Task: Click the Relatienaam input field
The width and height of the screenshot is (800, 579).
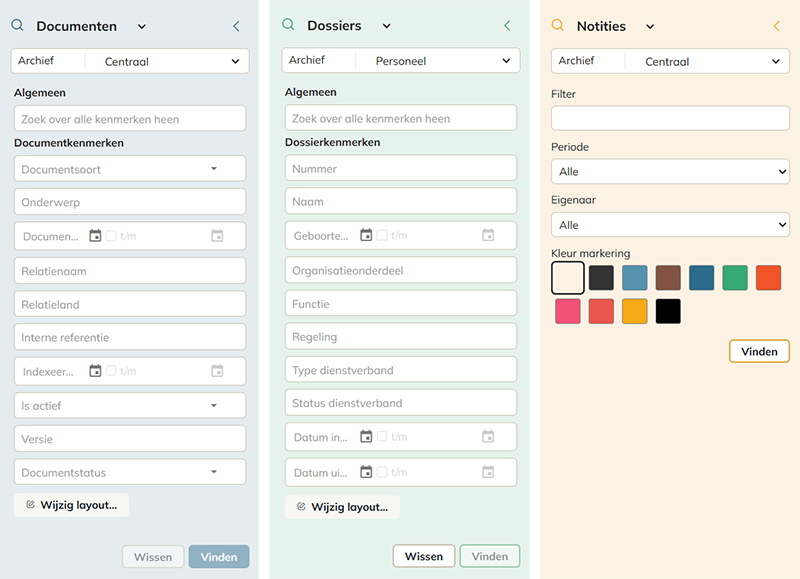Action: coord(130,271)
